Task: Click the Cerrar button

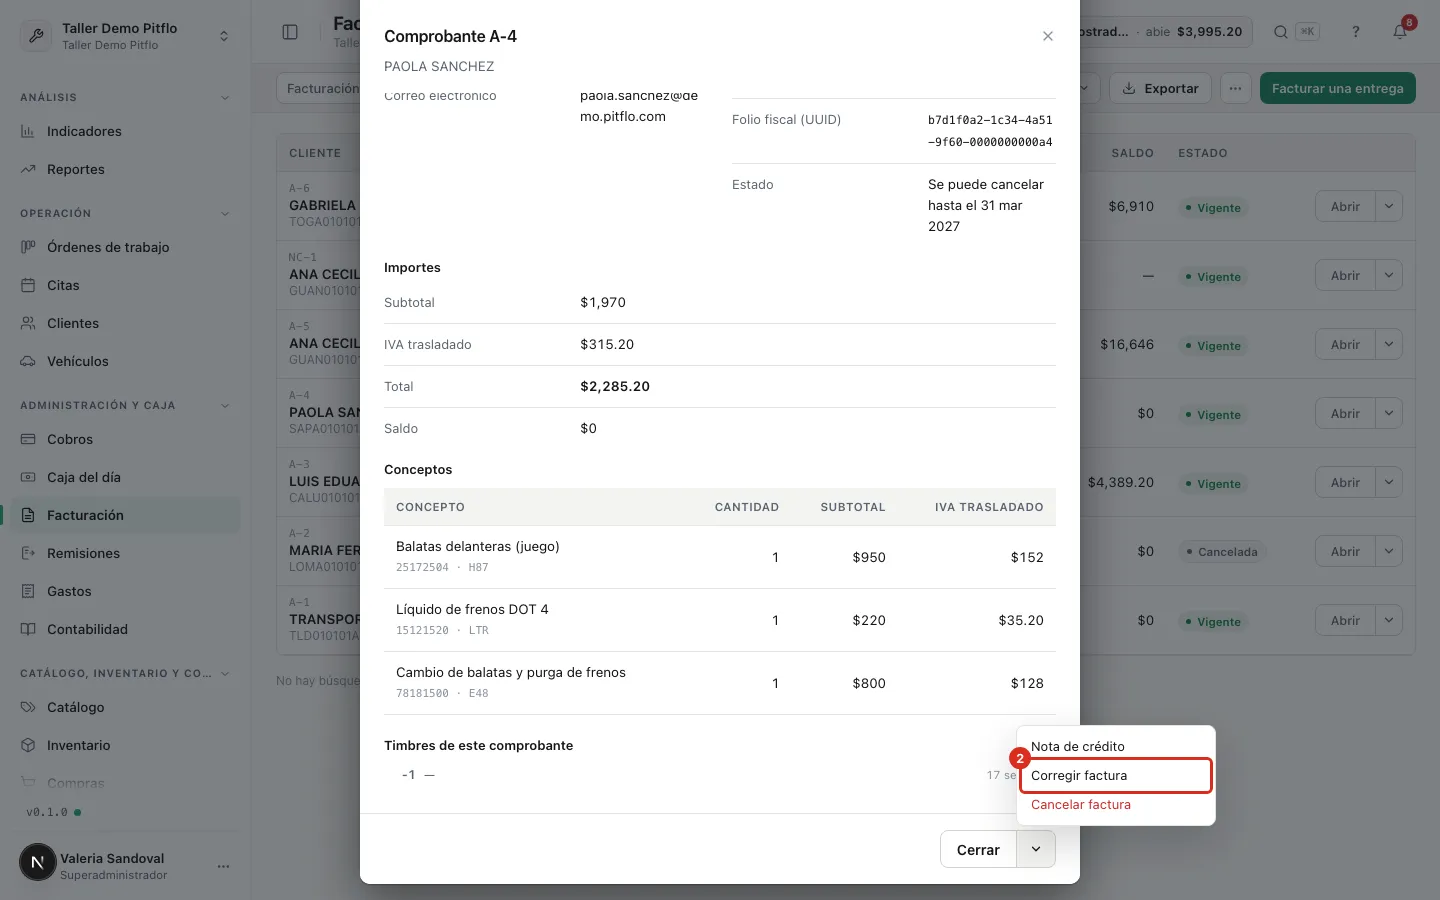Action: pyautogui.click(x=978, y=849)
